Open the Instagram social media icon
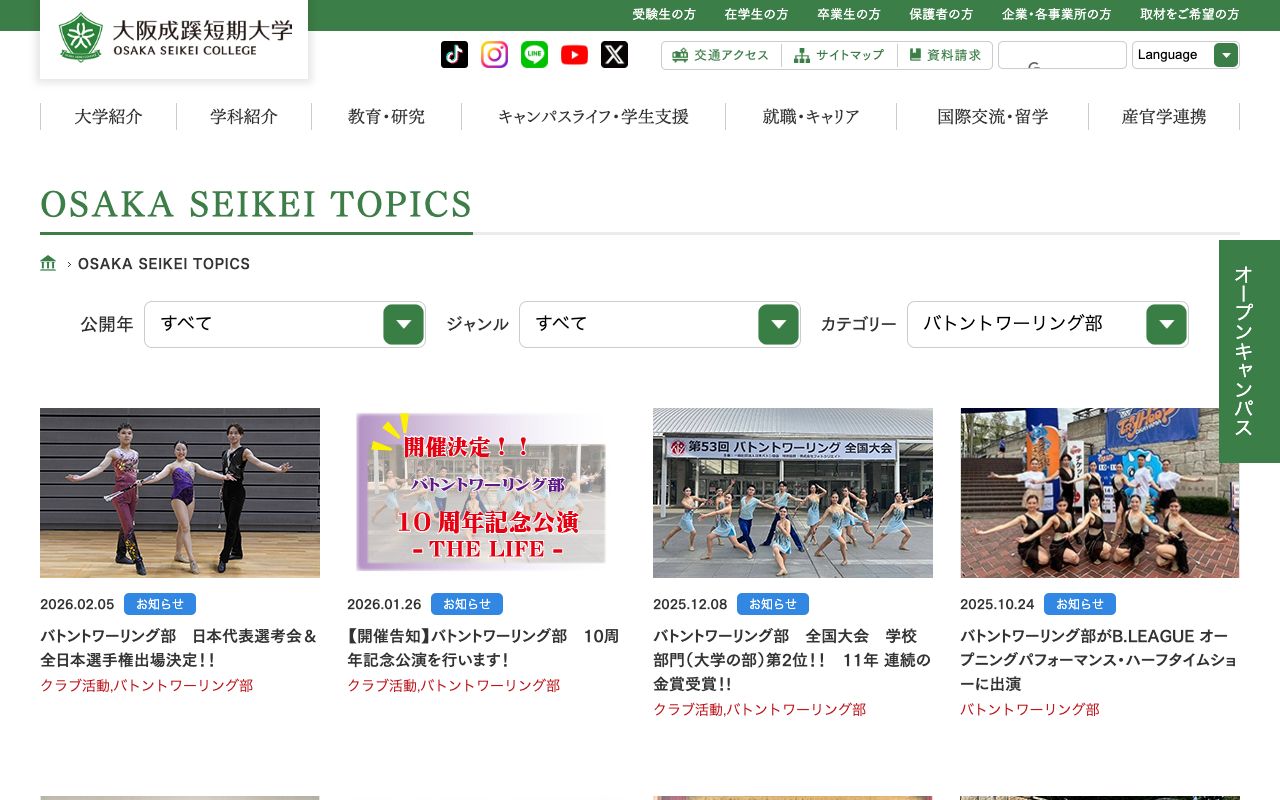 pyautogui.click(x=494, y=54)
